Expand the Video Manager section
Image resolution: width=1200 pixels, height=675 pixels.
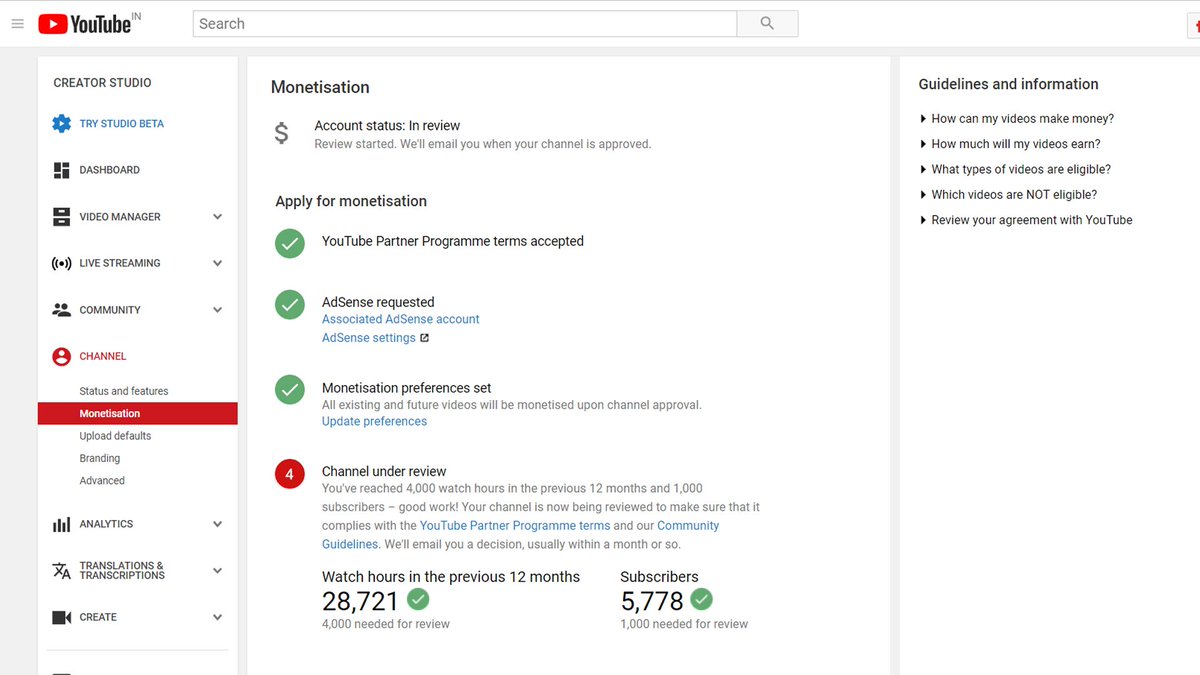pos(217,217)
